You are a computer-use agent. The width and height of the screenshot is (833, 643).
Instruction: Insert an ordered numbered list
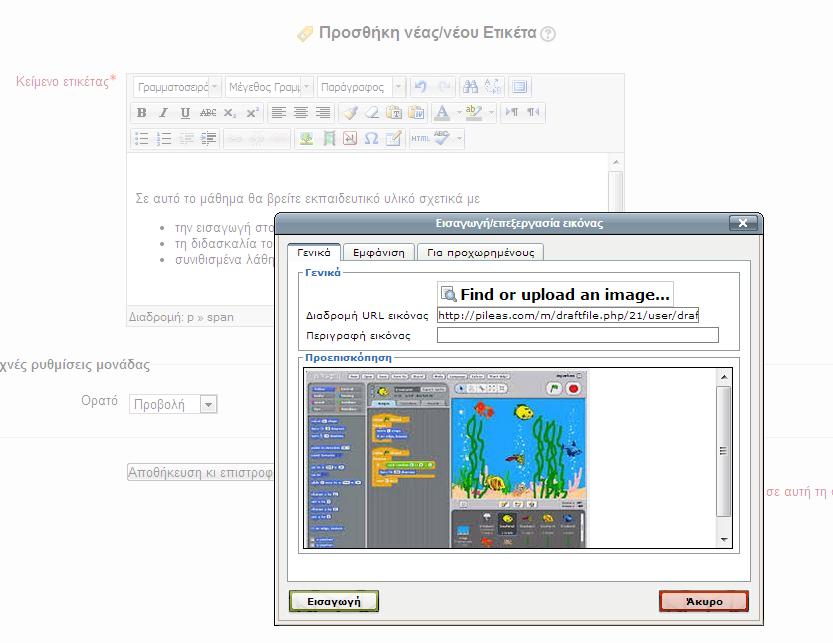164,139
